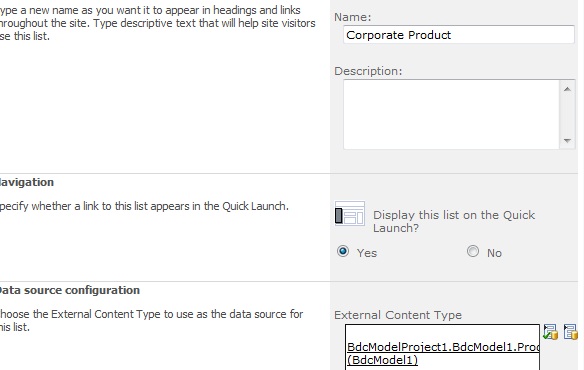584x370 pixels.
Task: Click the Name: label
Action: [x=353, y=17]
